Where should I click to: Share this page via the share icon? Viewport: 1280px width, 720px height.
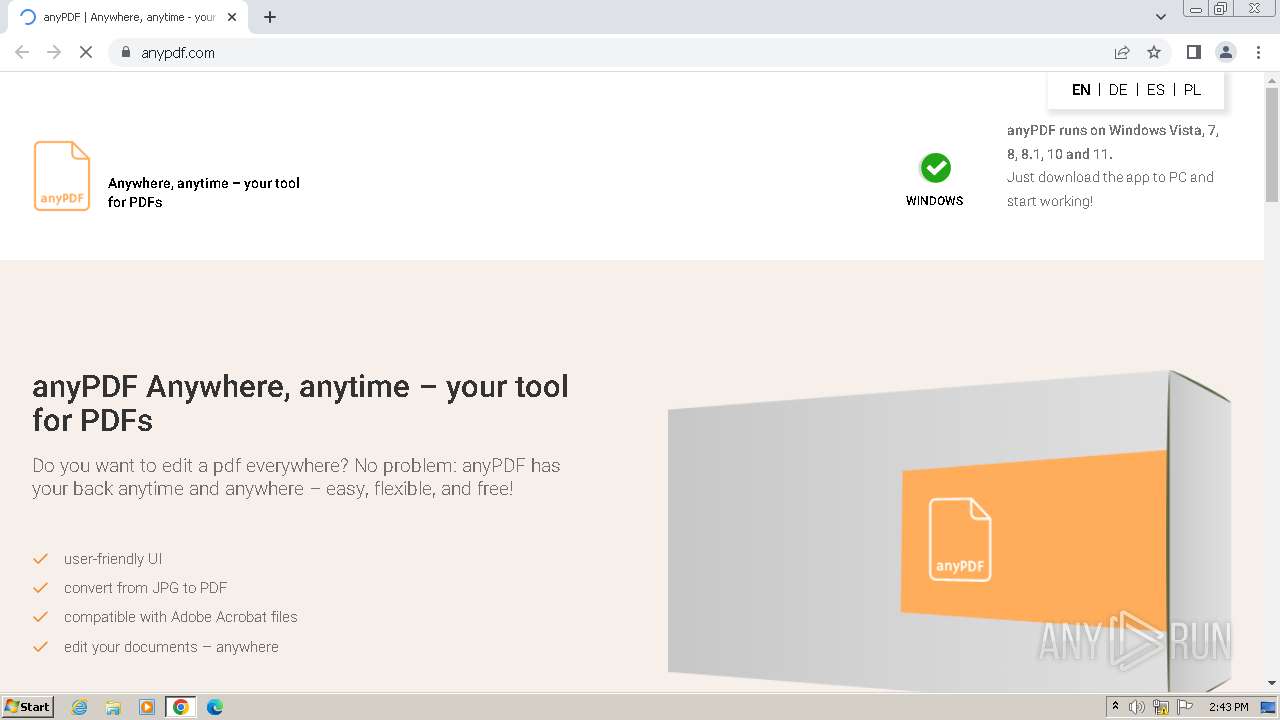tap(1122, 52)
